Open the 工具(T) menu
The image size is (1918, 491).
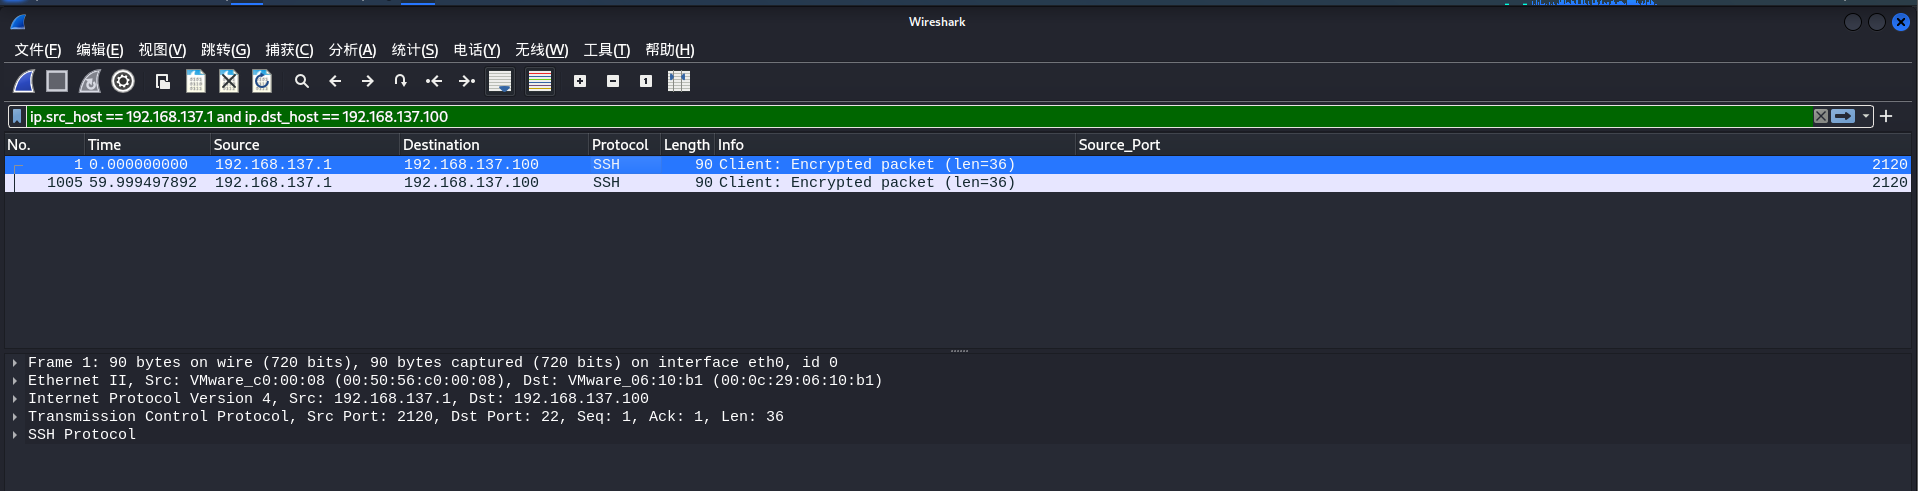[607, 50]
